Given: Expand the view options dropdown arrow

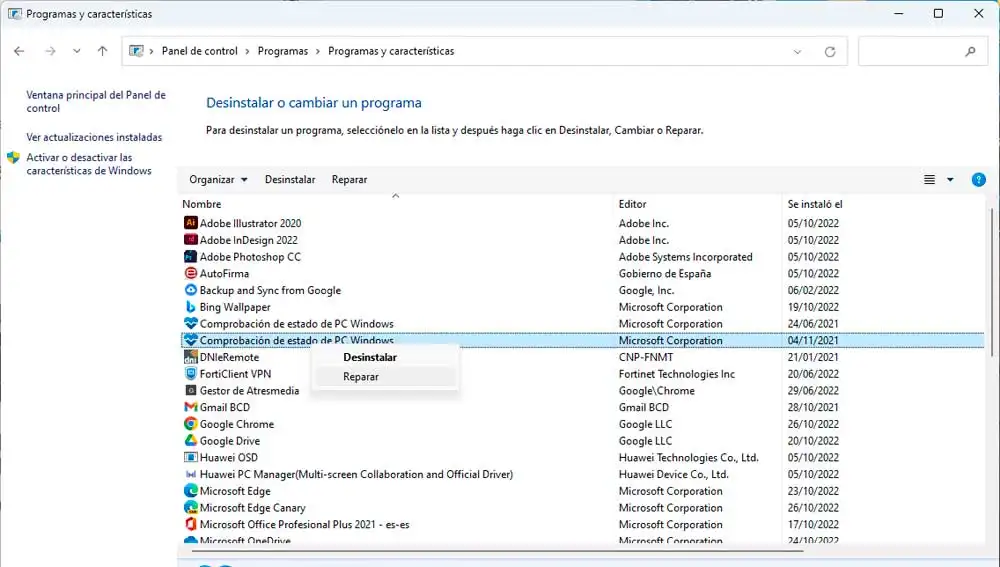Looking at the screenshot, I should [950, 180].
